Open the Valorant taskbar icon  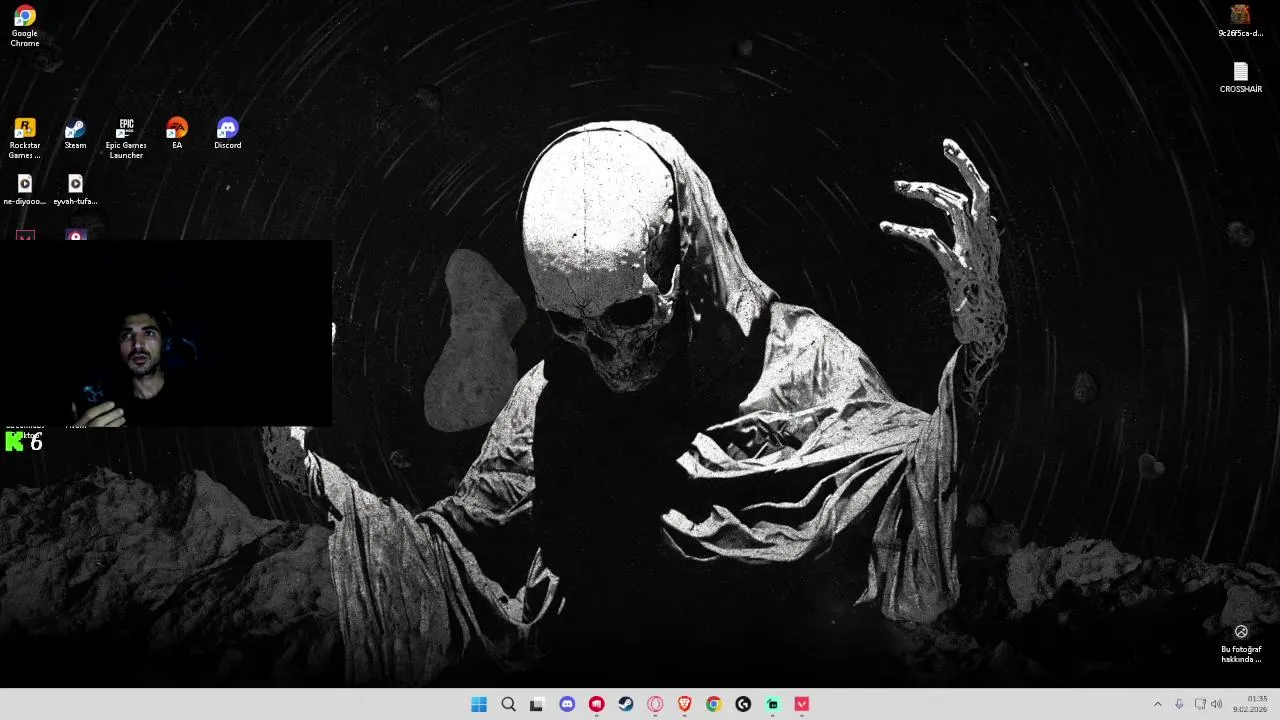[x=801, y=704]
